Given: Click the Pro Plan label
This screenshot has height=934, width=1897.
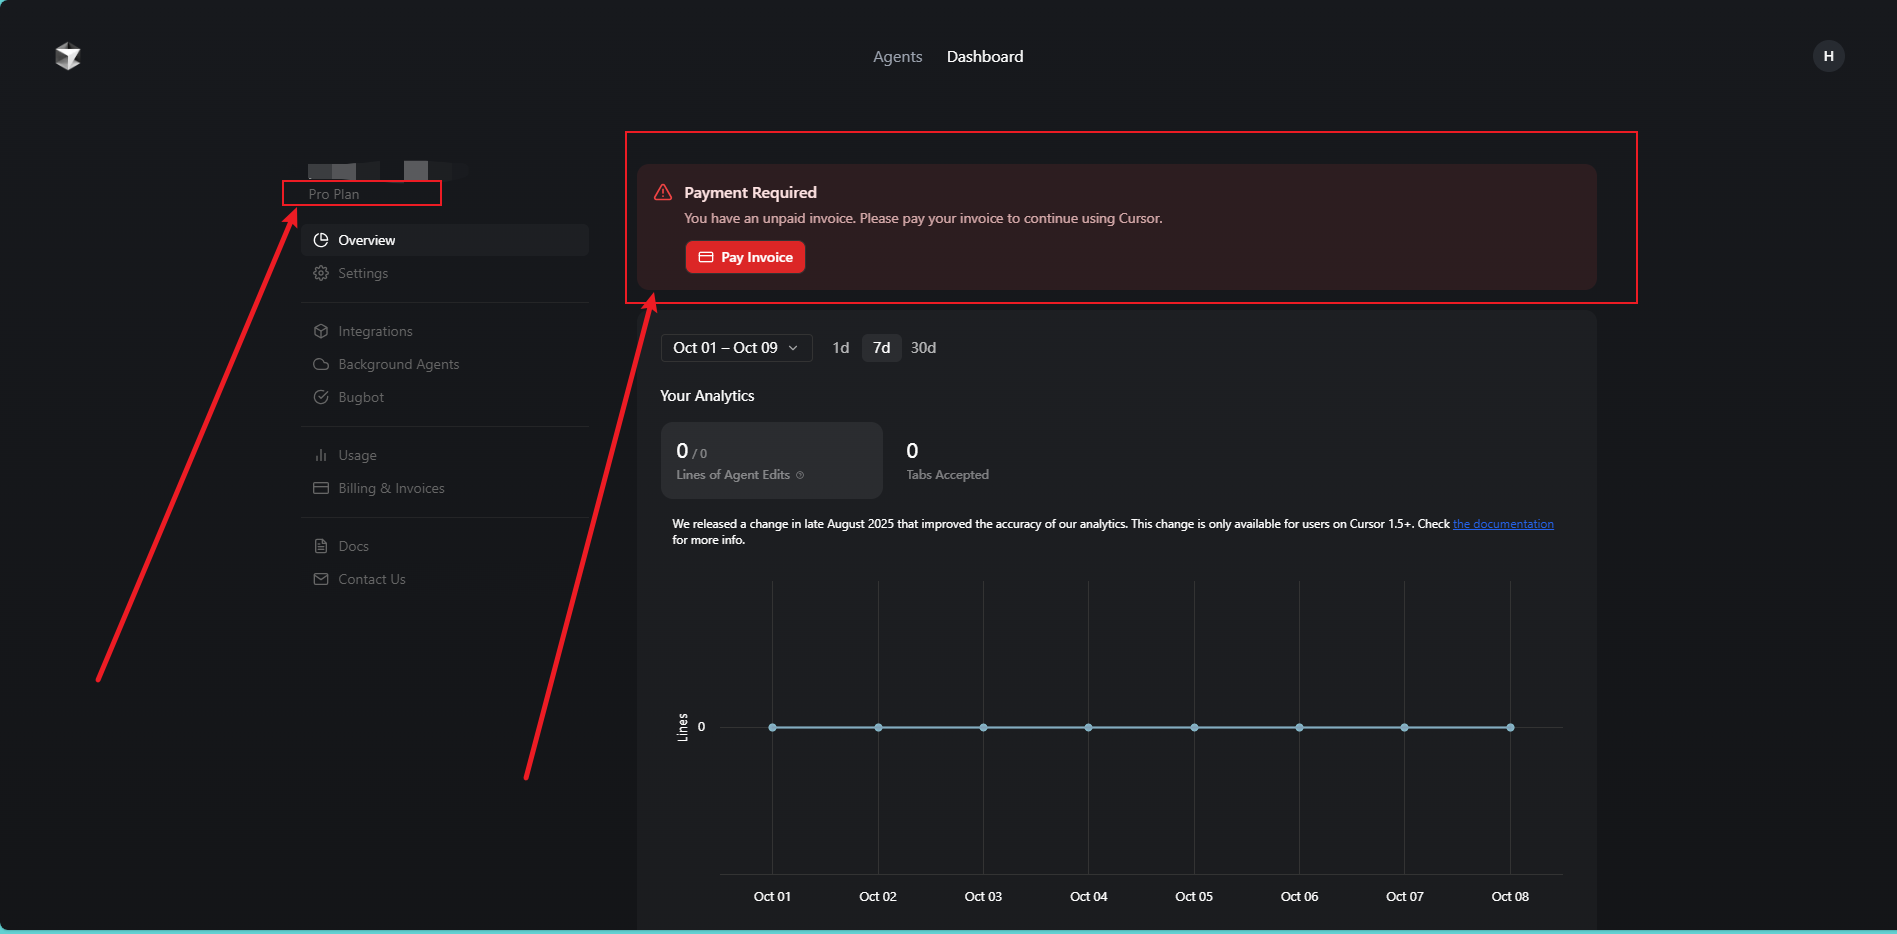Looking at the screenshot, I should [334, 194].
